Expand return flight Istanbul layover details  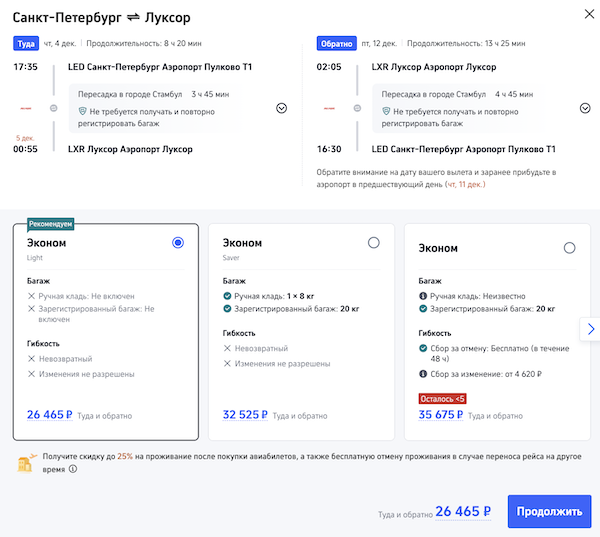click(x=584, y=108)
